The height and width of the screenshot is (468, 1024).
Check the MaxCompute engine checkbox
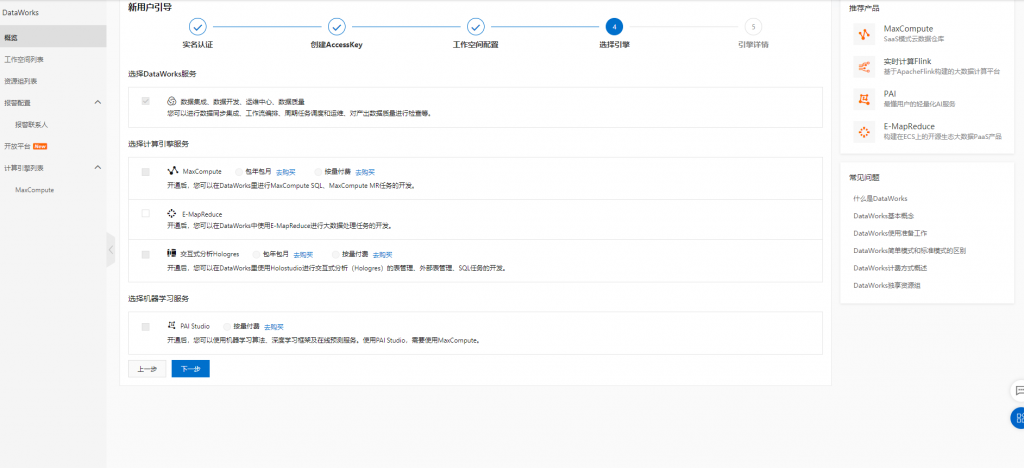pyautogui.click(x=146, y=172)
